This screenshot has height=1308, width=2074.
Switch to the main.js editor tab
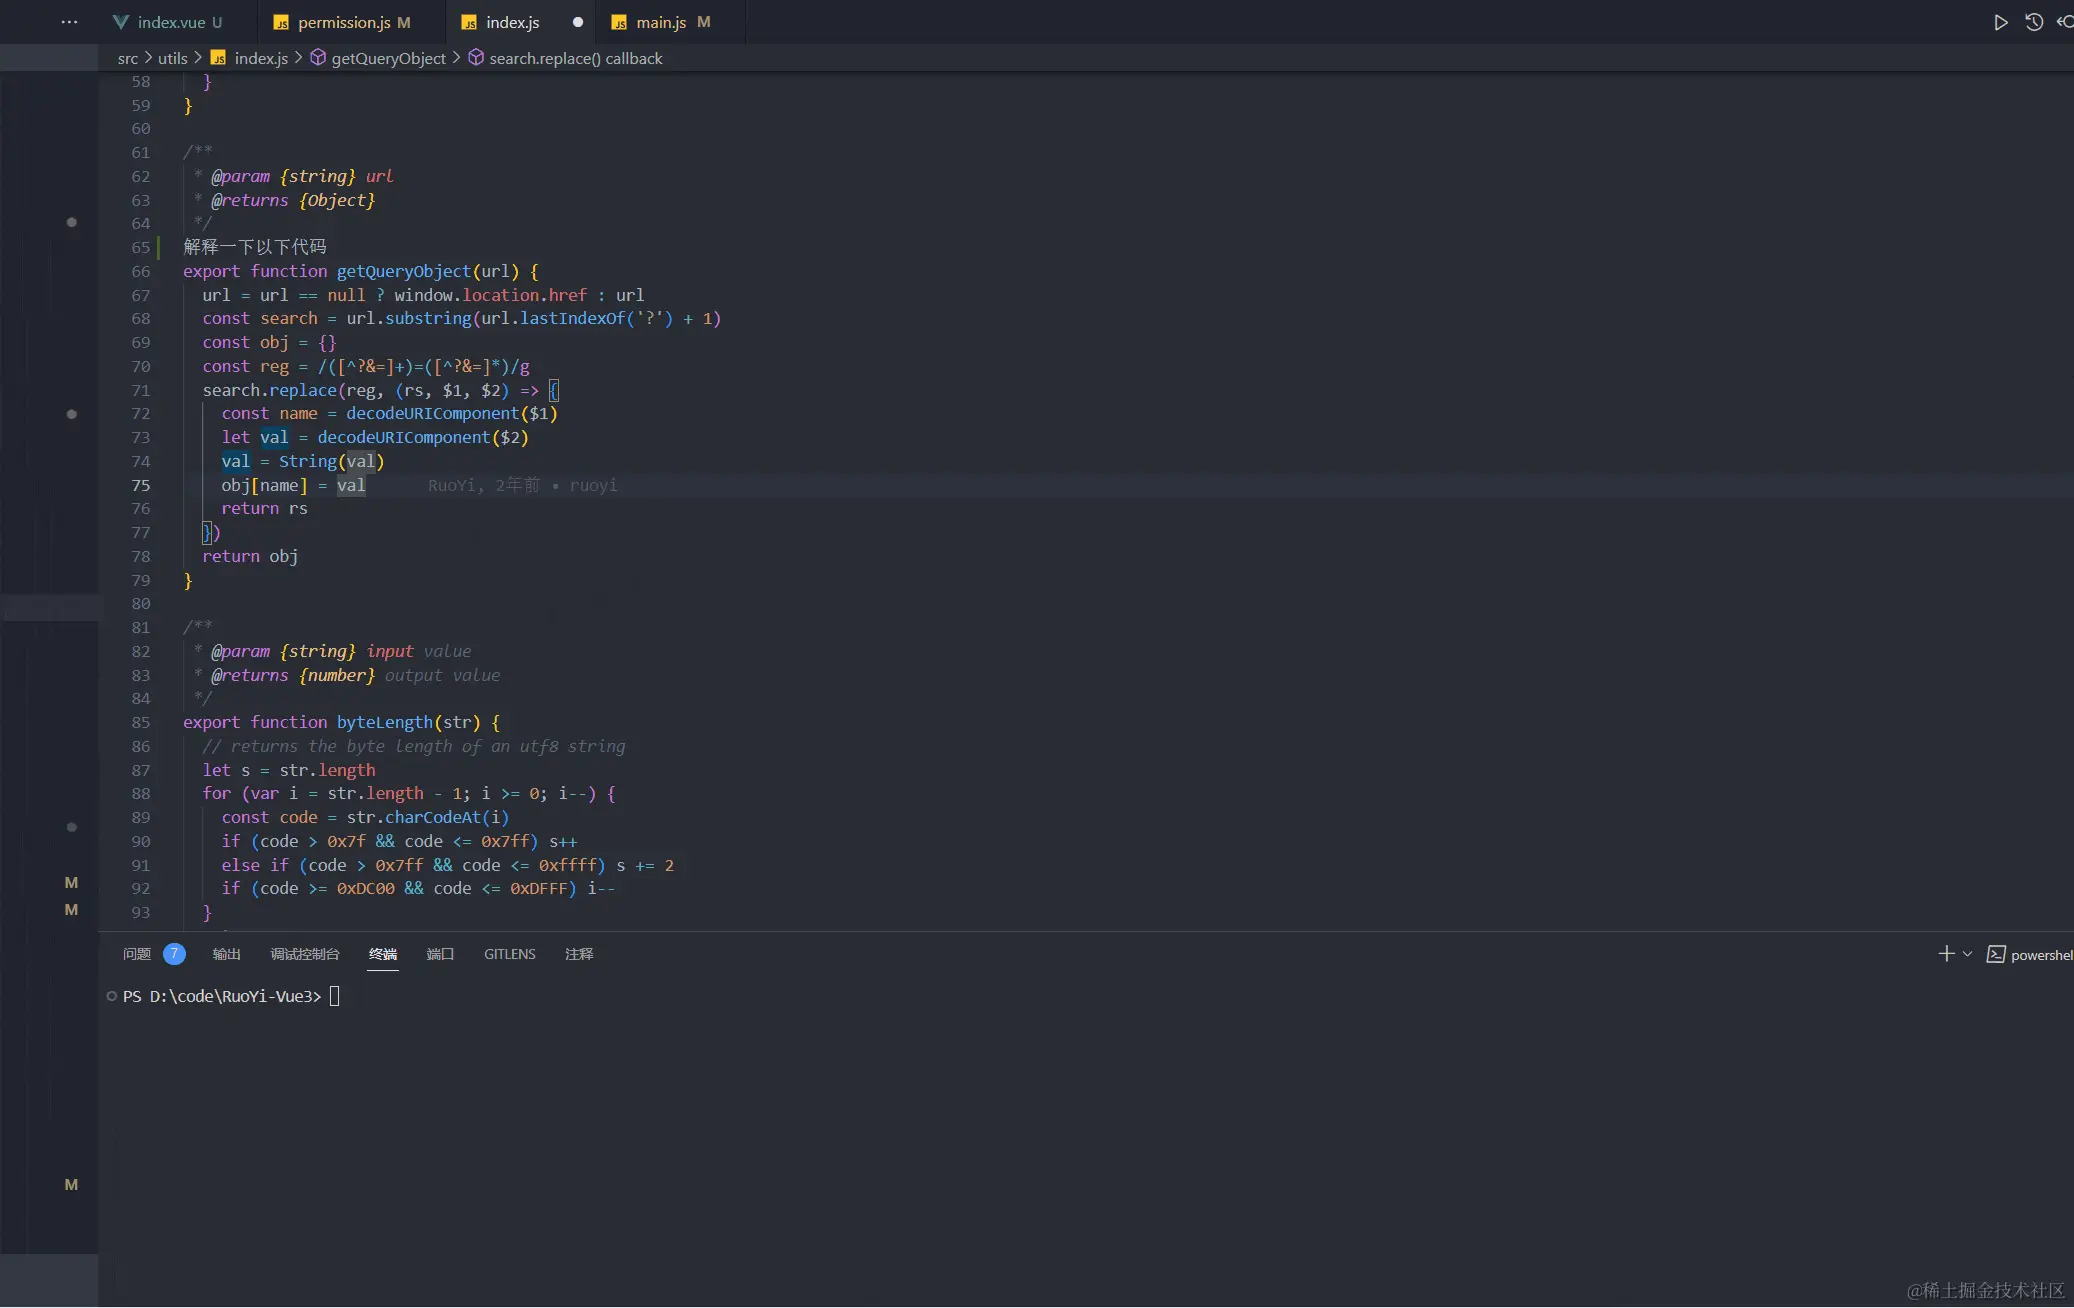coord(660,22)
